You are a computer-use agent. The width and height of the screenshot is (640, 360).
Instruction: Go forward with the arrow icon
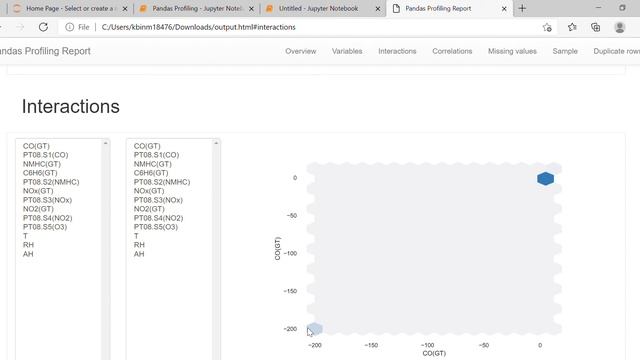20,27
